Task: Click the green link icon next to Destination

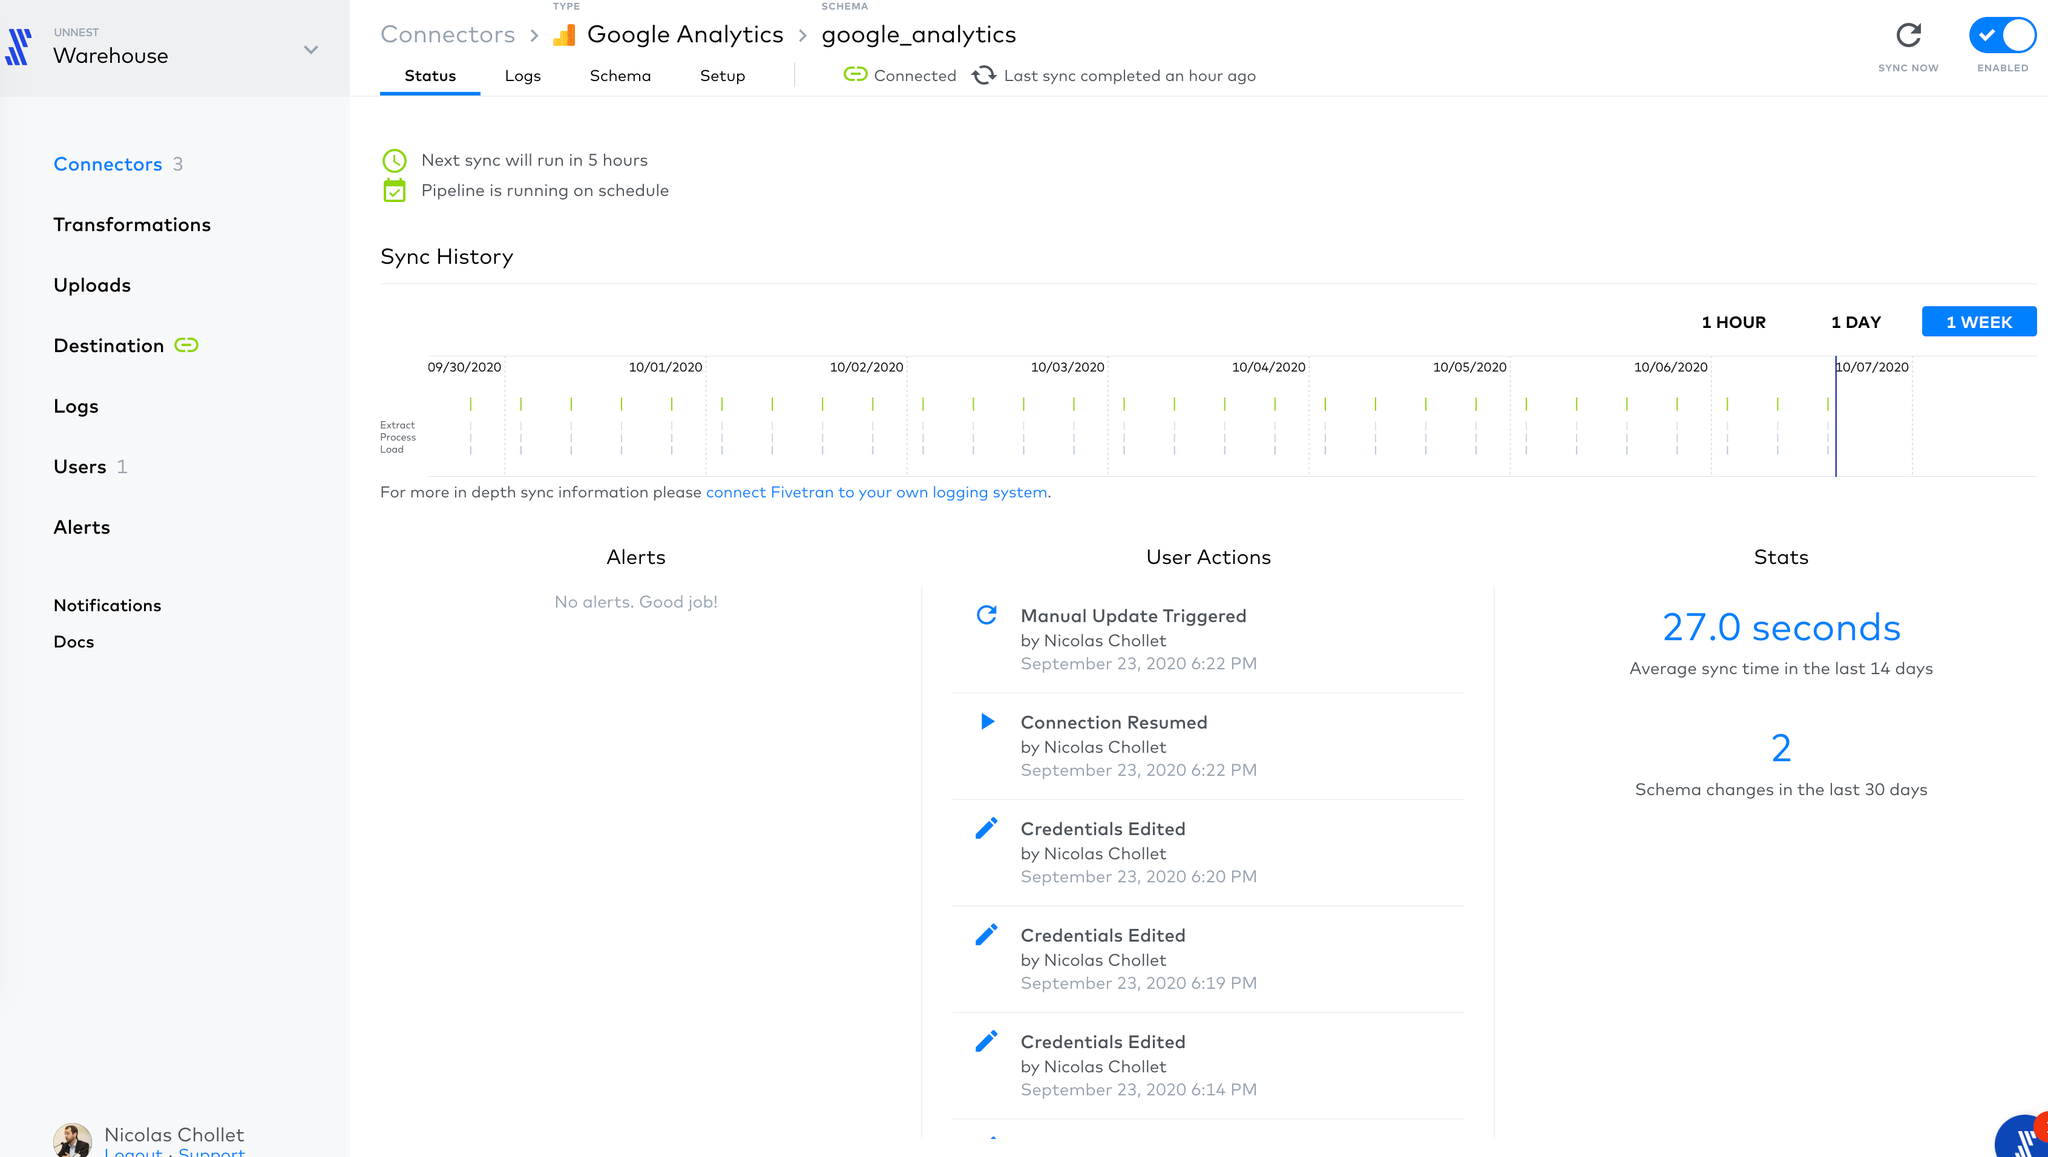Action: [x=187, y=345]
